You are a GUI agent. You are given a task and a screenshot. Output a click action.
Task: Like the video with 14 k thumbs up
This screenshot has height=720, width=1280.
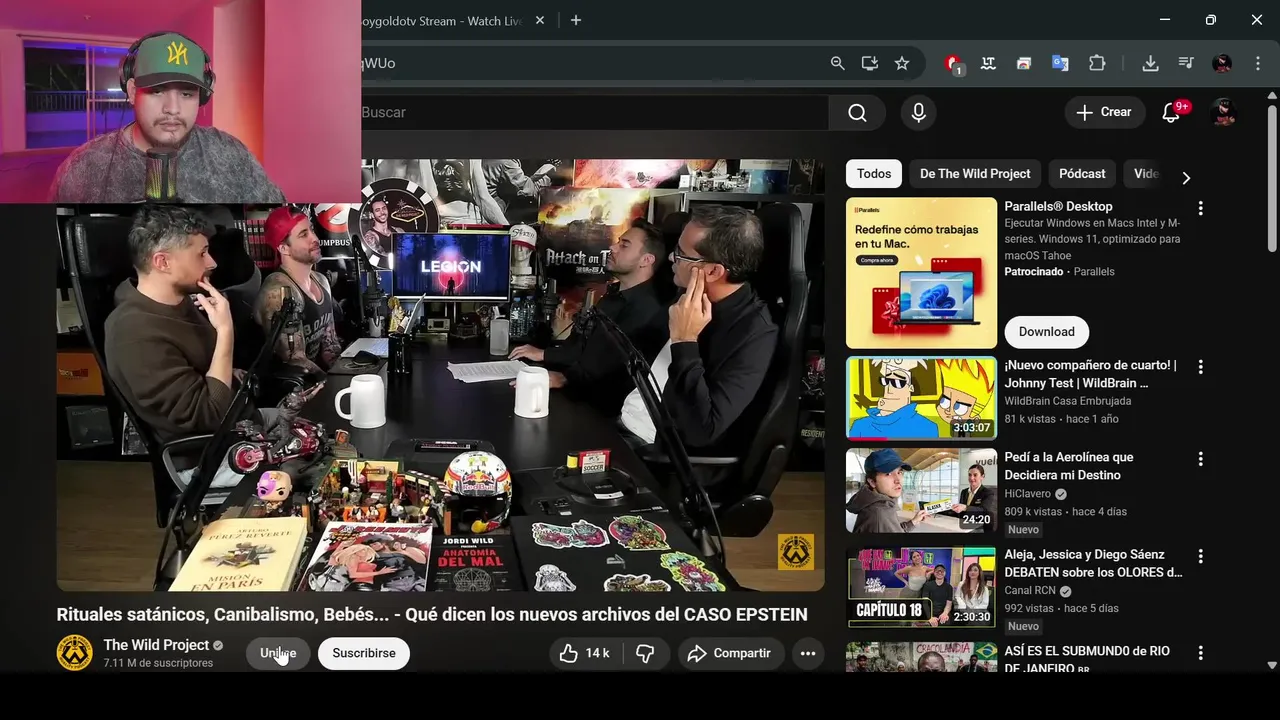pos(586,653)
